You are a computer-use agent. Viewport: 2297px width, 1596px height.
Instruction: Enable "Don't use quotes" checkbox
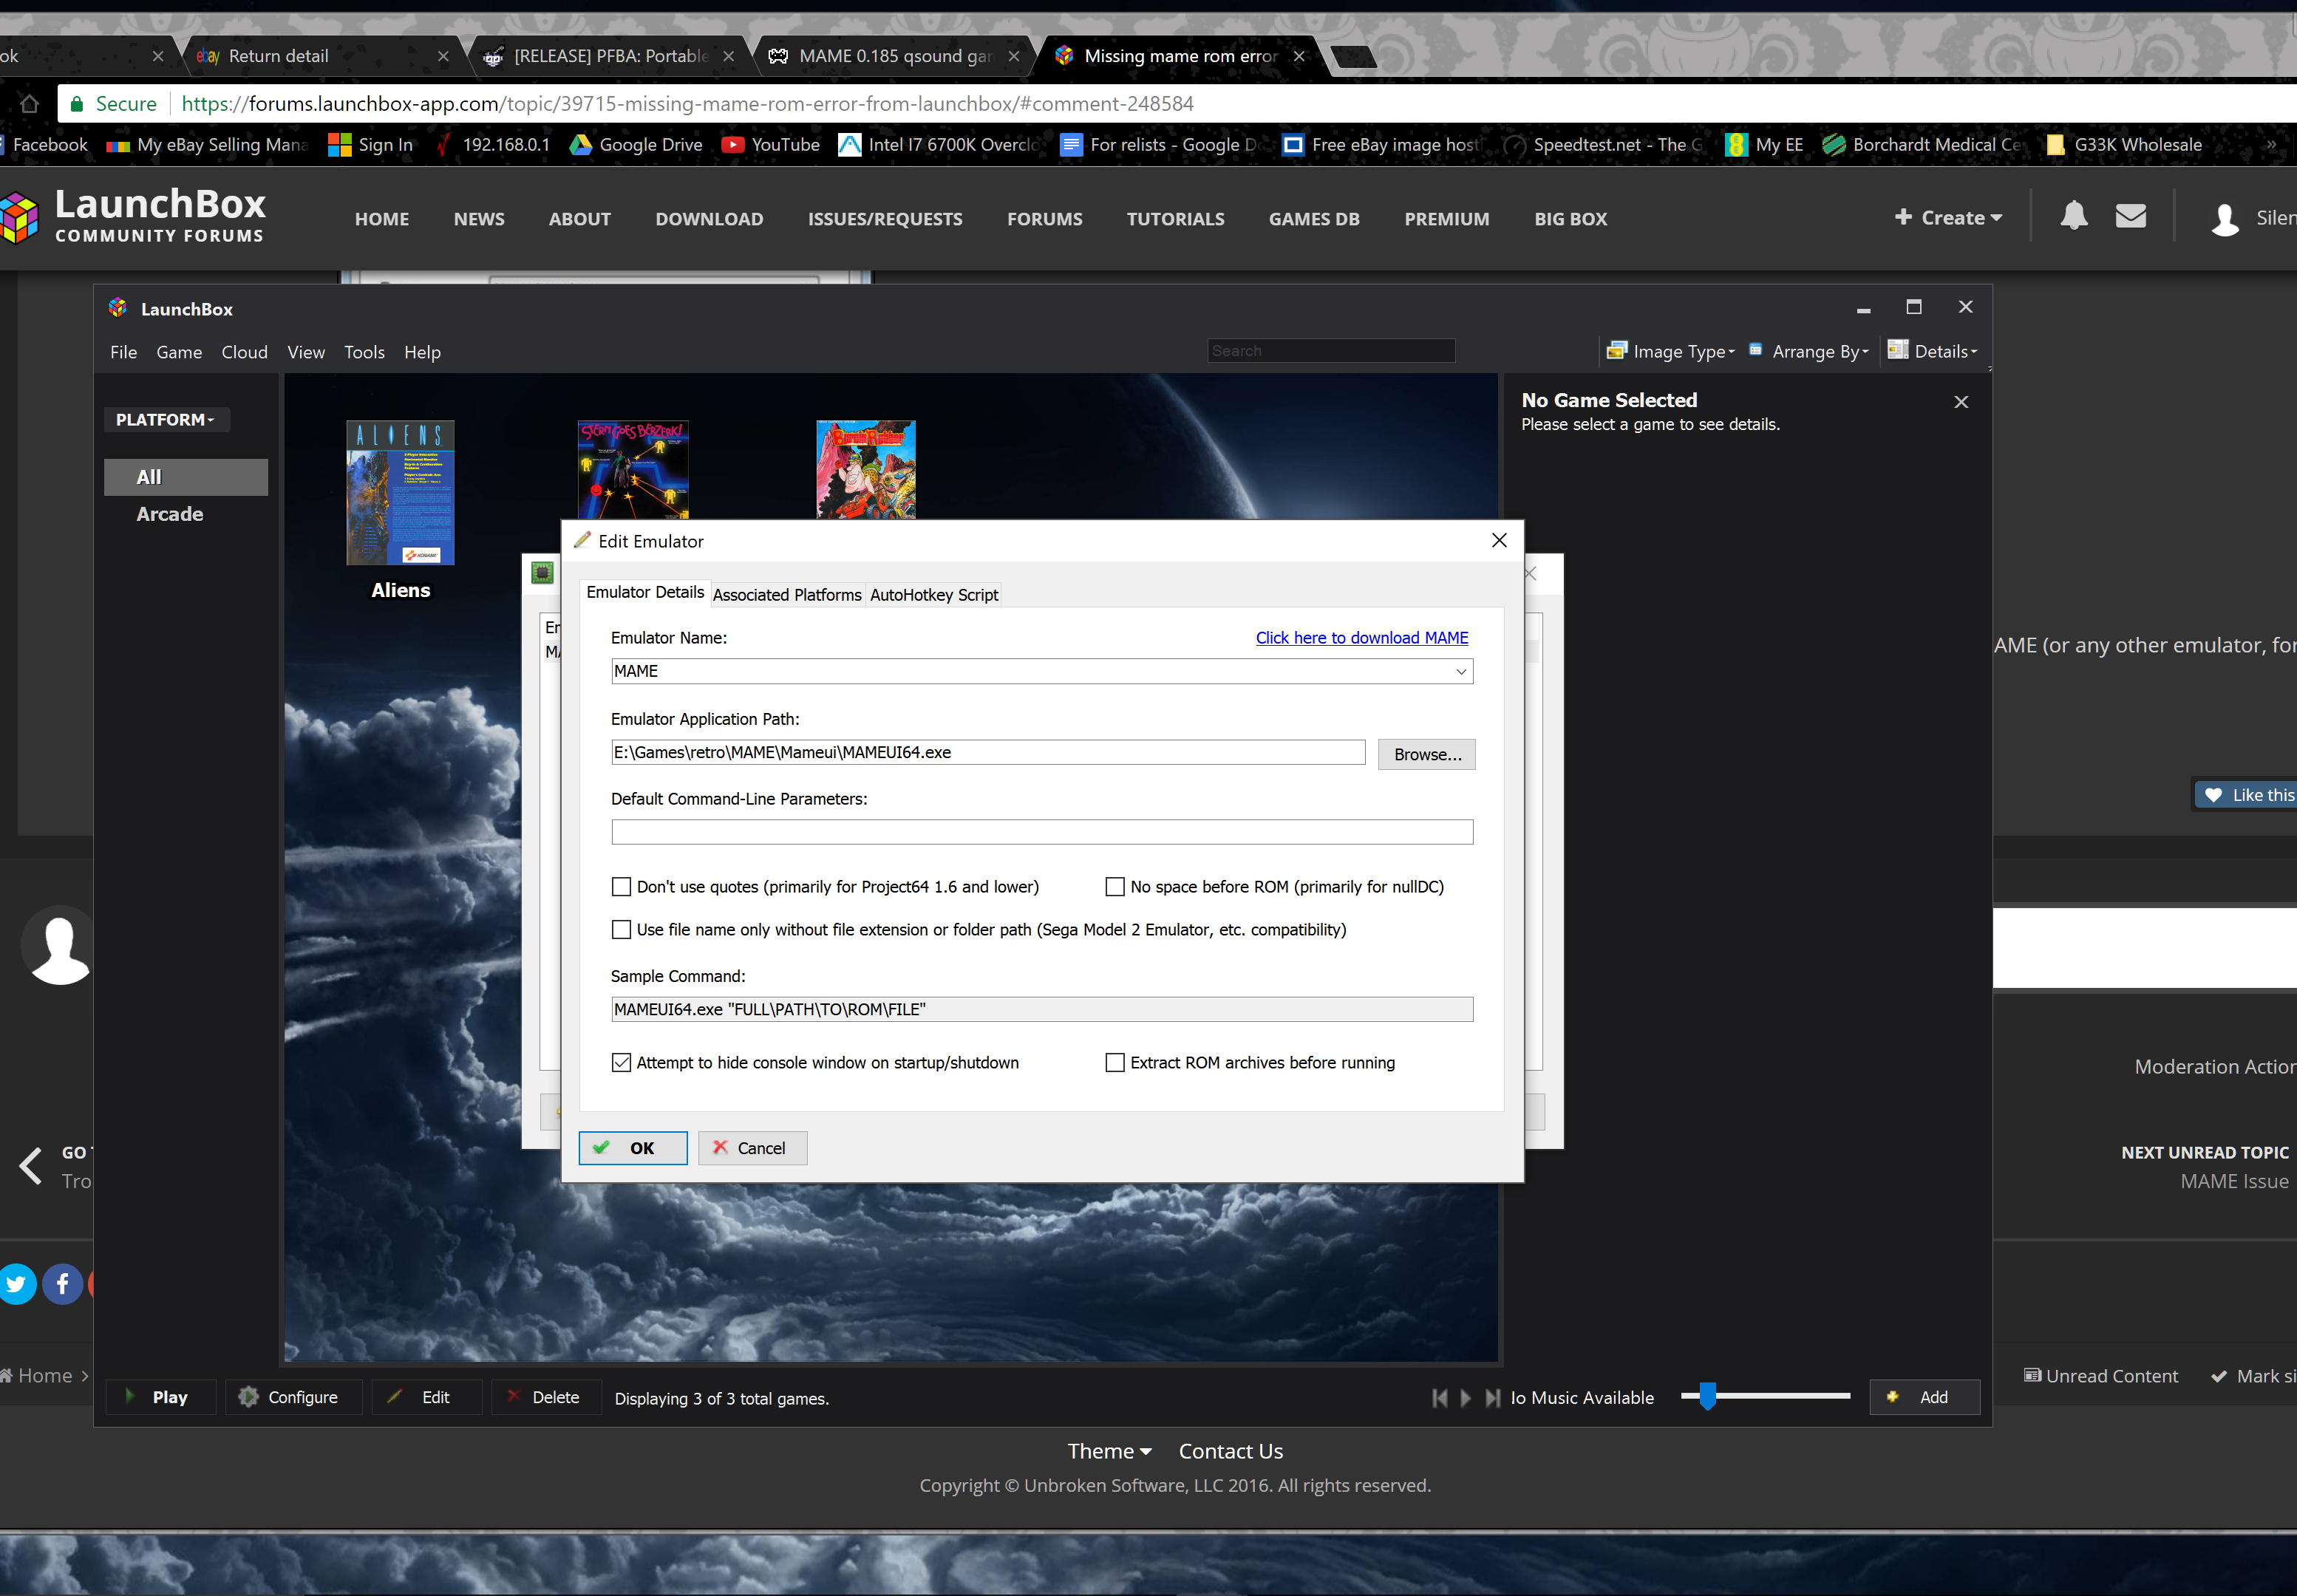click(621, 887)
